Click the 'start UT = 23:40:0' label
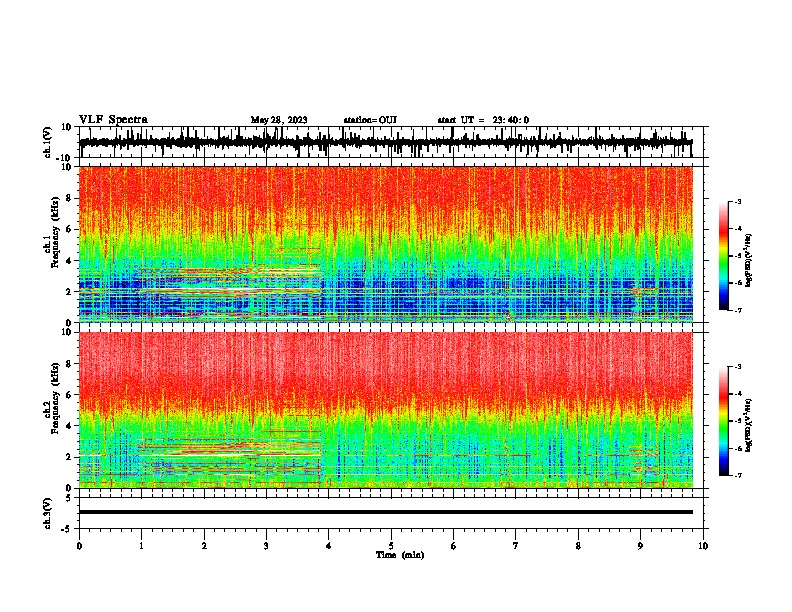The width and height of the screenshot is (792, 612). pos(483,120)
